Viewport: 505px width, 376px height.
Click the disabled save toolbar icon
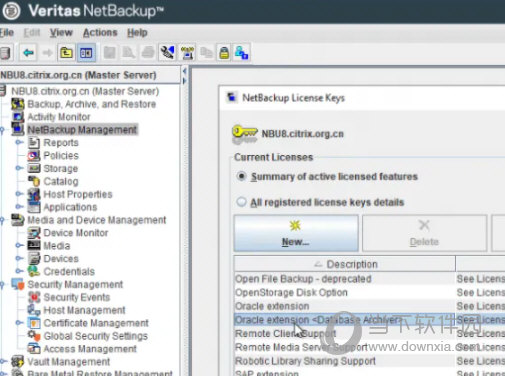point(110,53)
